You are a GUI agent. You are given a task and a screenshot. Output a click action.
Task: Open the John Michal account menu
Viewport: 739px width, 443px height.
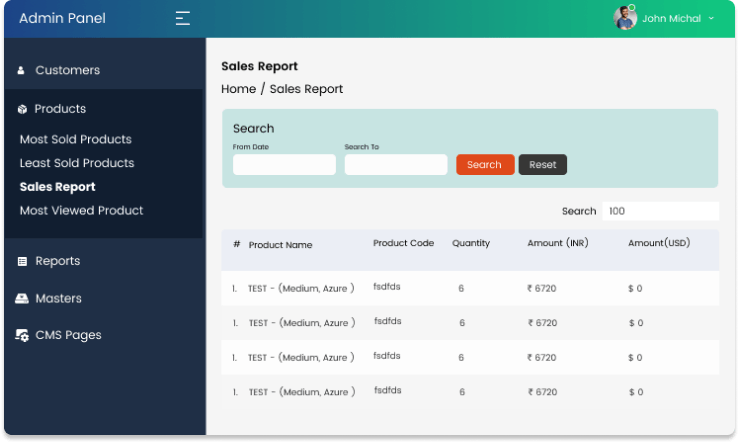click(x=671, y=18)
